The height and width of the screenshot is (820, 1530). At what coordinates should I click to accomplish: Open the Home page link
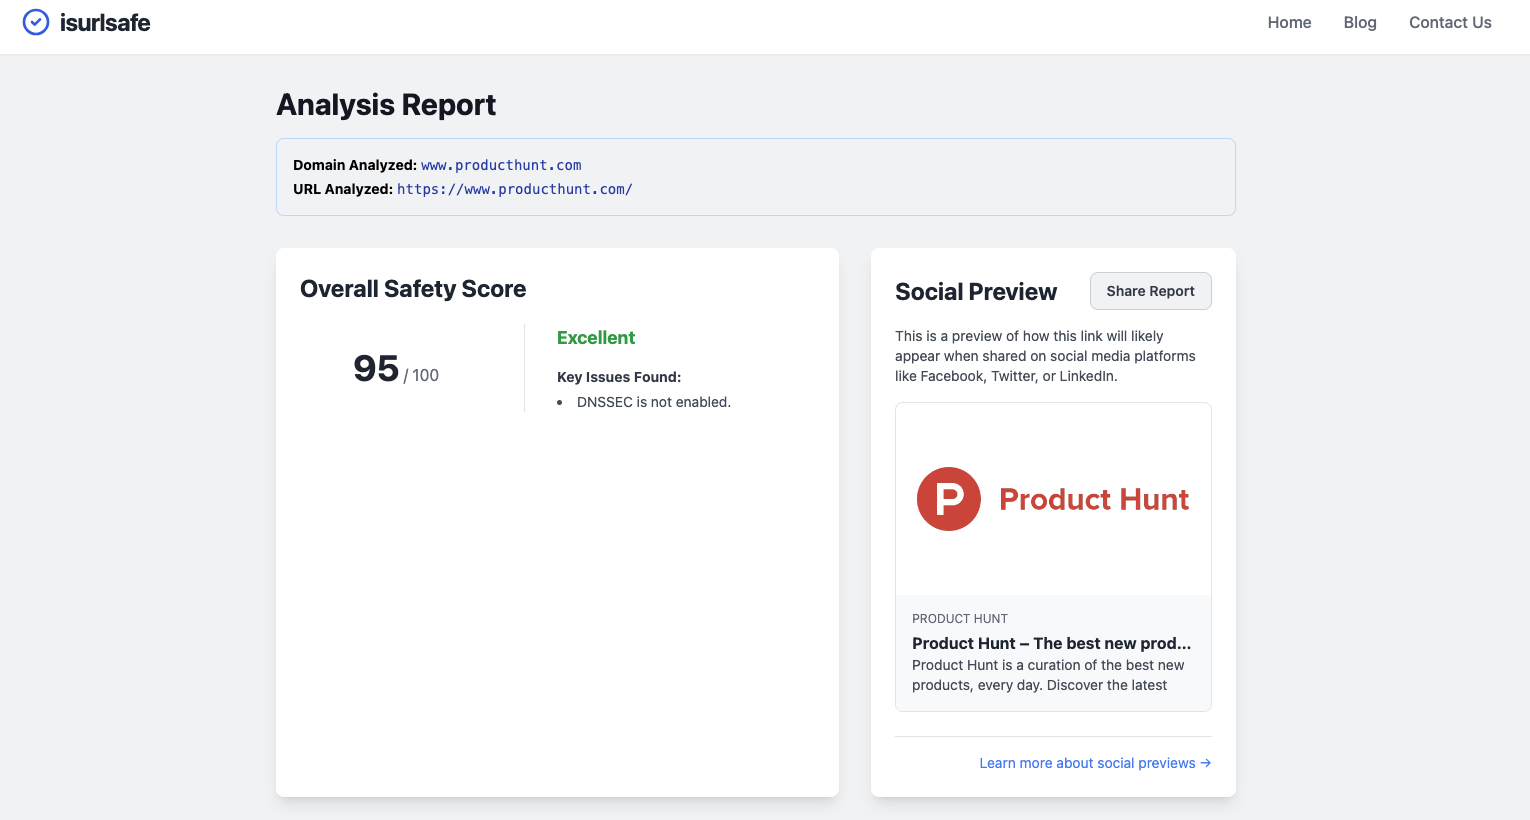[1289, 22]
